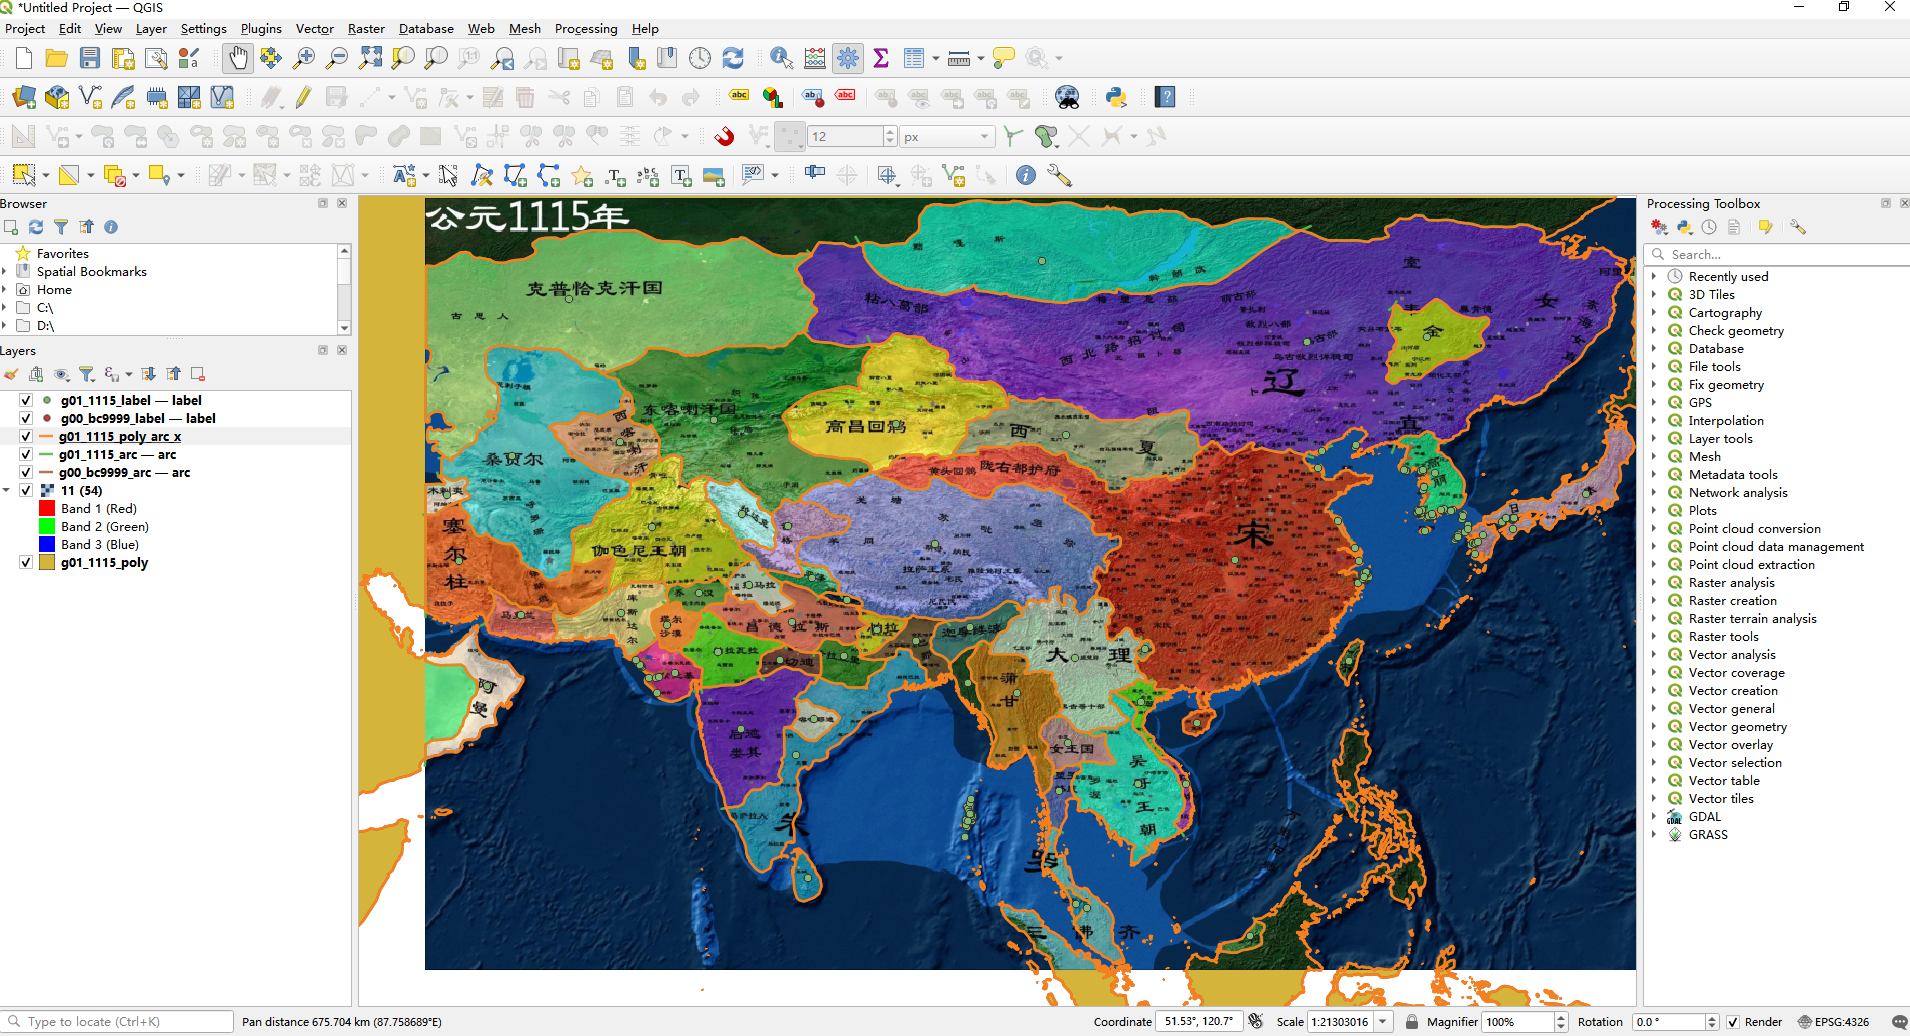Open the Raster menu

[366, 29]
